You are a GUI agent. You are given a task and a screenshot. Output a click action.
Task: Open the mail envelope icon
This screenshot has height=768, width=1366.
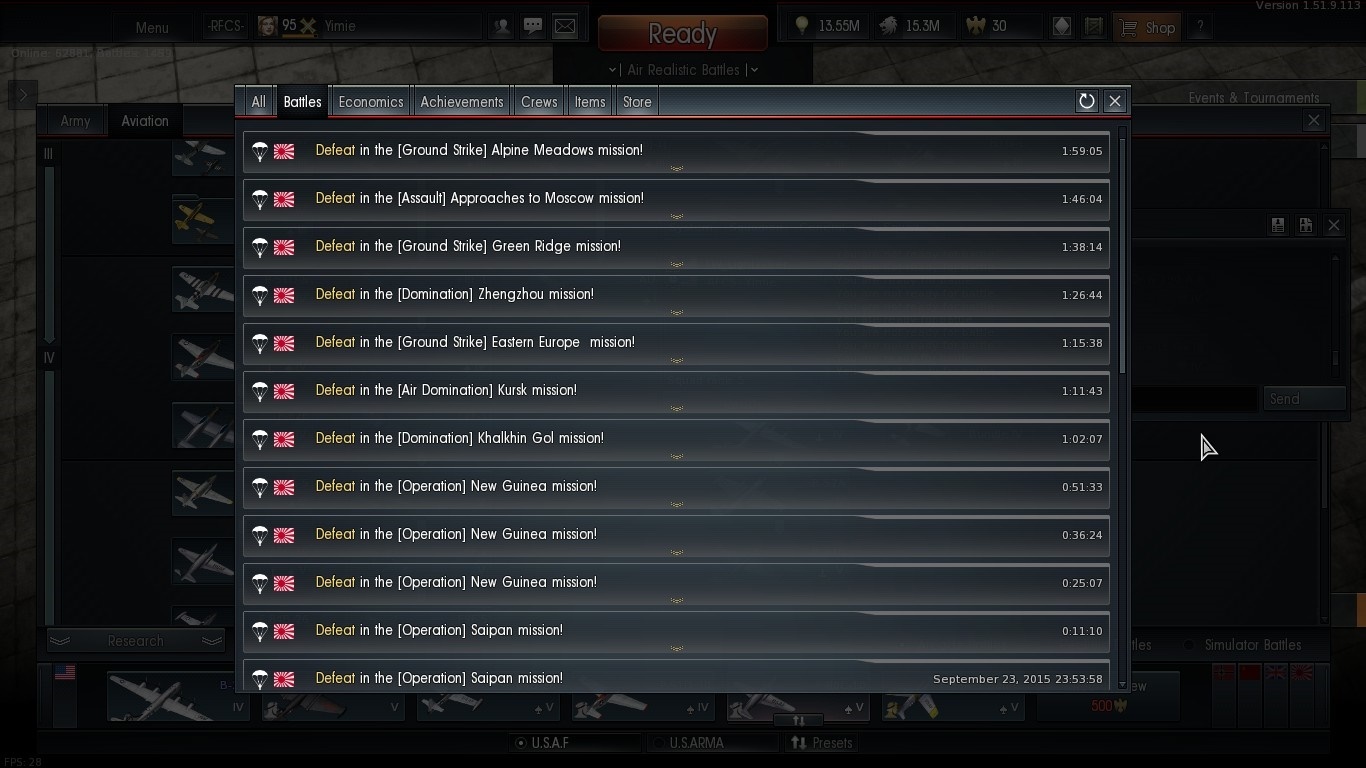(565, 27)
